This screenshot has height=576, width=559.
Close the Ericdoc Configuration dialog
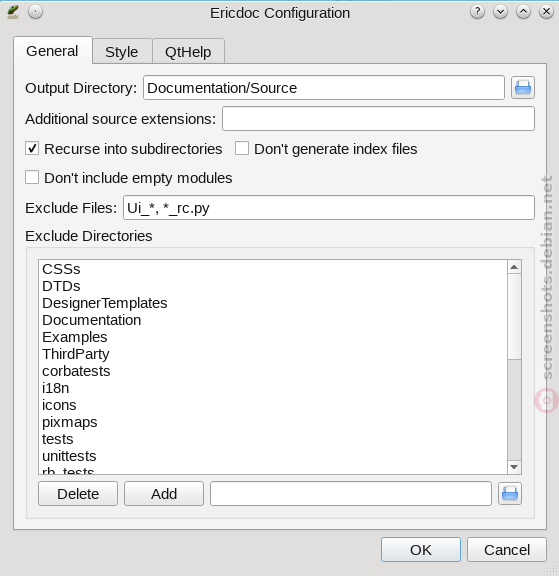(x=546, y=12)
